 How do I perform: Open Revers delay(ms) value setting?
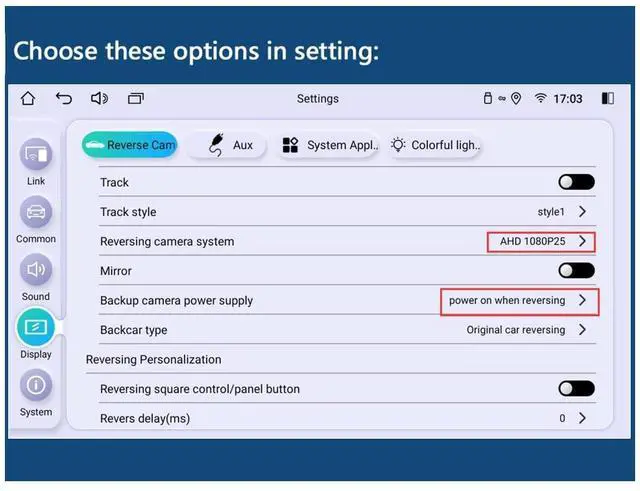coord(574,418)
